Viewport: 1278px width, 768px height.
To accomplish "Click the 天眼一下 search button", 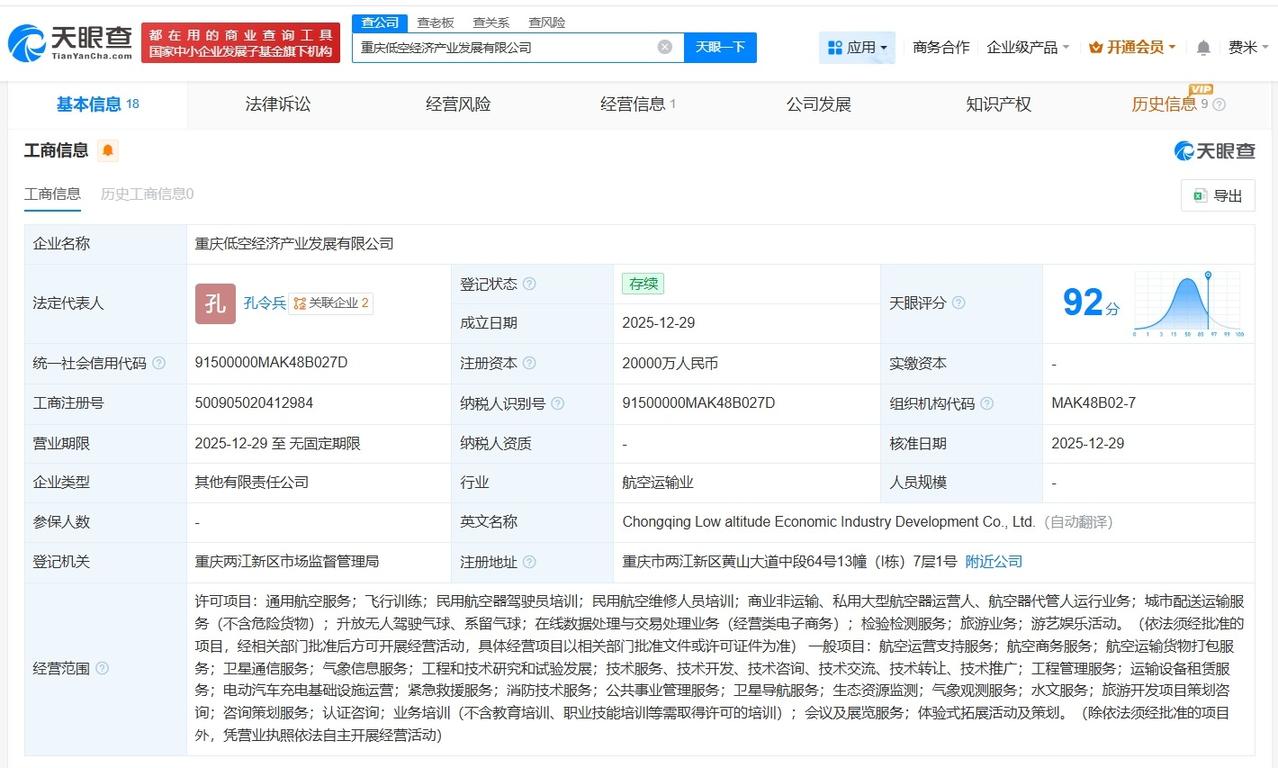I will point(722,47).
